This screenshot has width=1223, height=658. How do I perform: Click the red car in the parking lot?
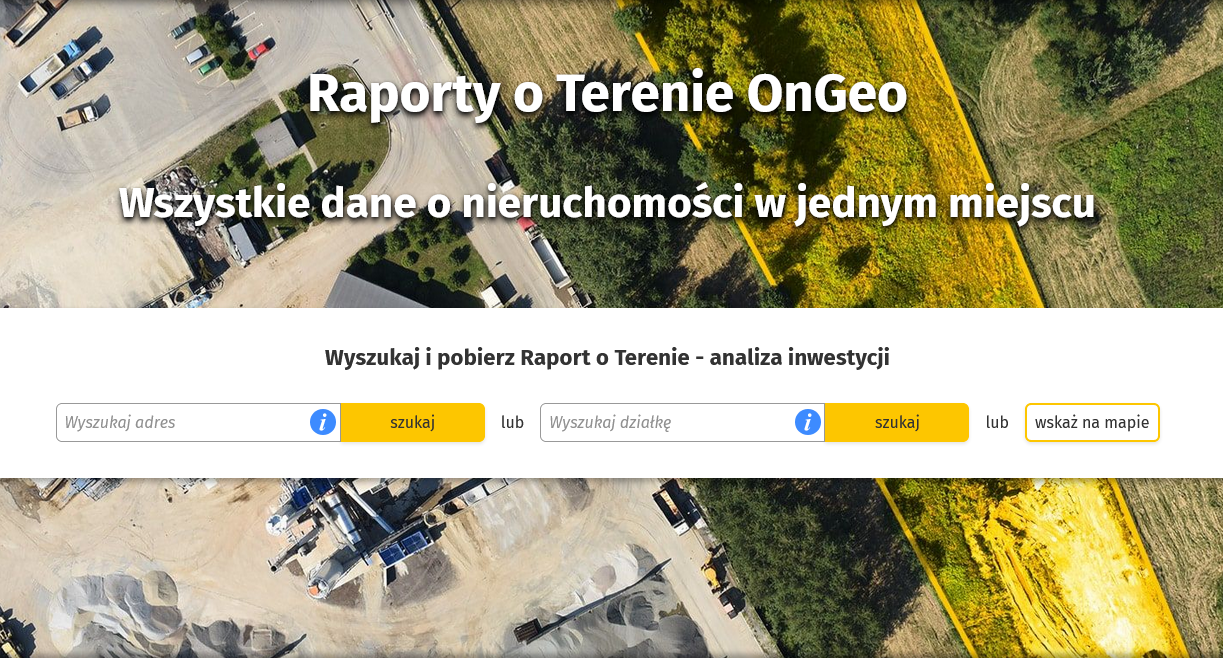coord(259,48)
